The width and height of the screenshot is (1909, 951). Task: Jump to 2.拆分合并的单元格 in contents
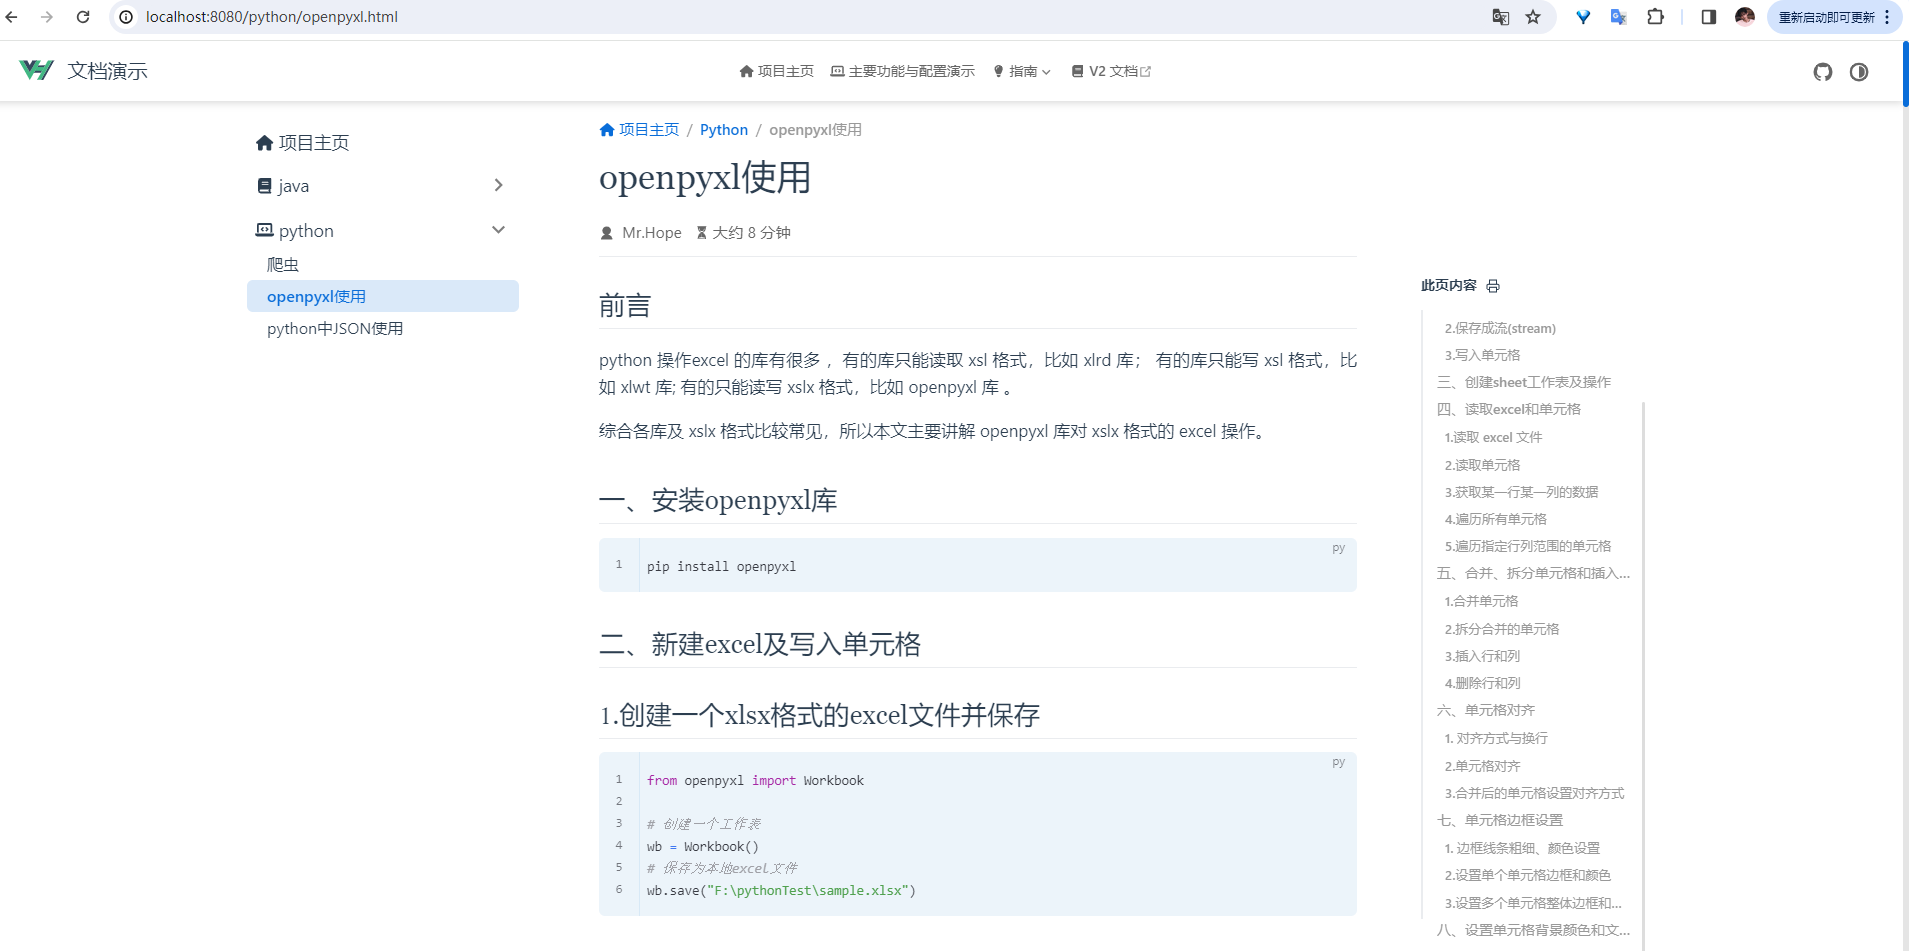[1502, 629]
